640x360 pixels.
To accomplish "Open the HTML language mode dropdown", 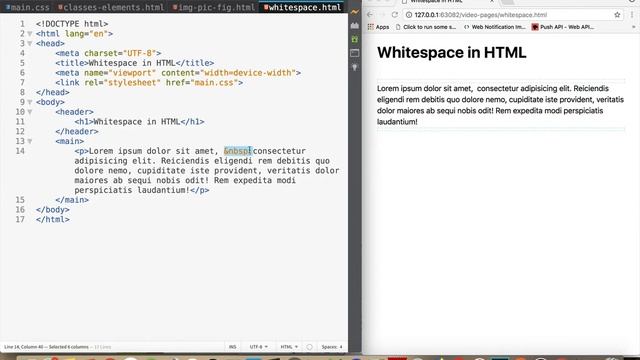I will pos(289,347).
